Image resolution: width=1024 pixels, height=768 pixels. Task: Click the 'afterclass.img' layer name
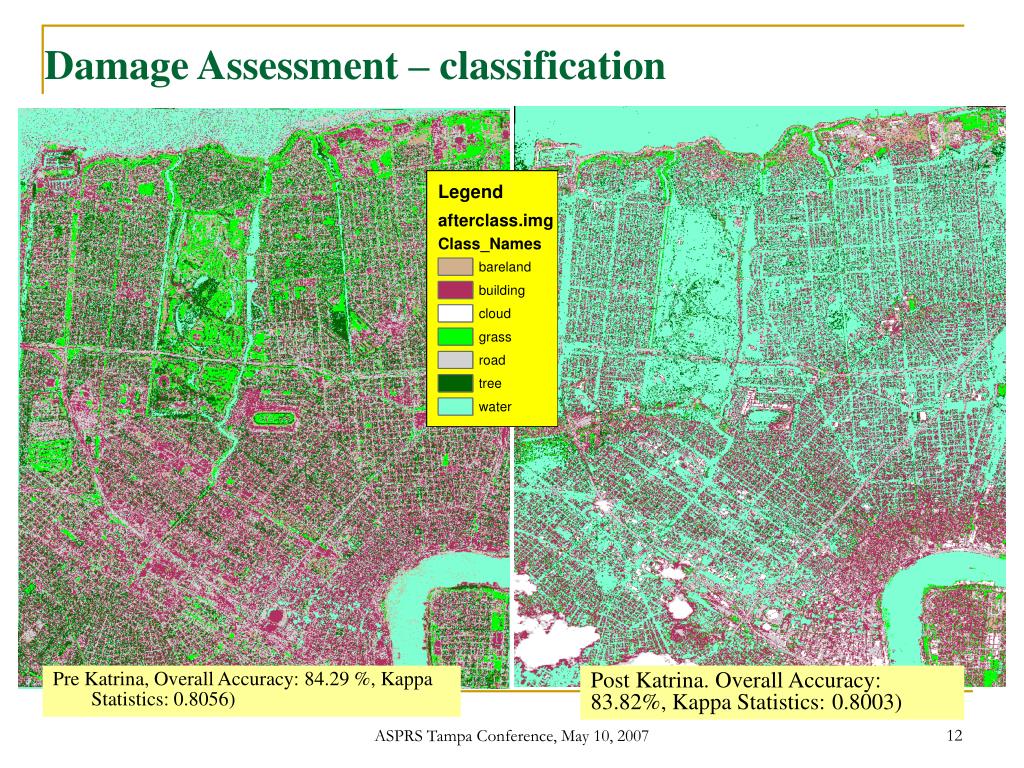[x=495, y=221]
